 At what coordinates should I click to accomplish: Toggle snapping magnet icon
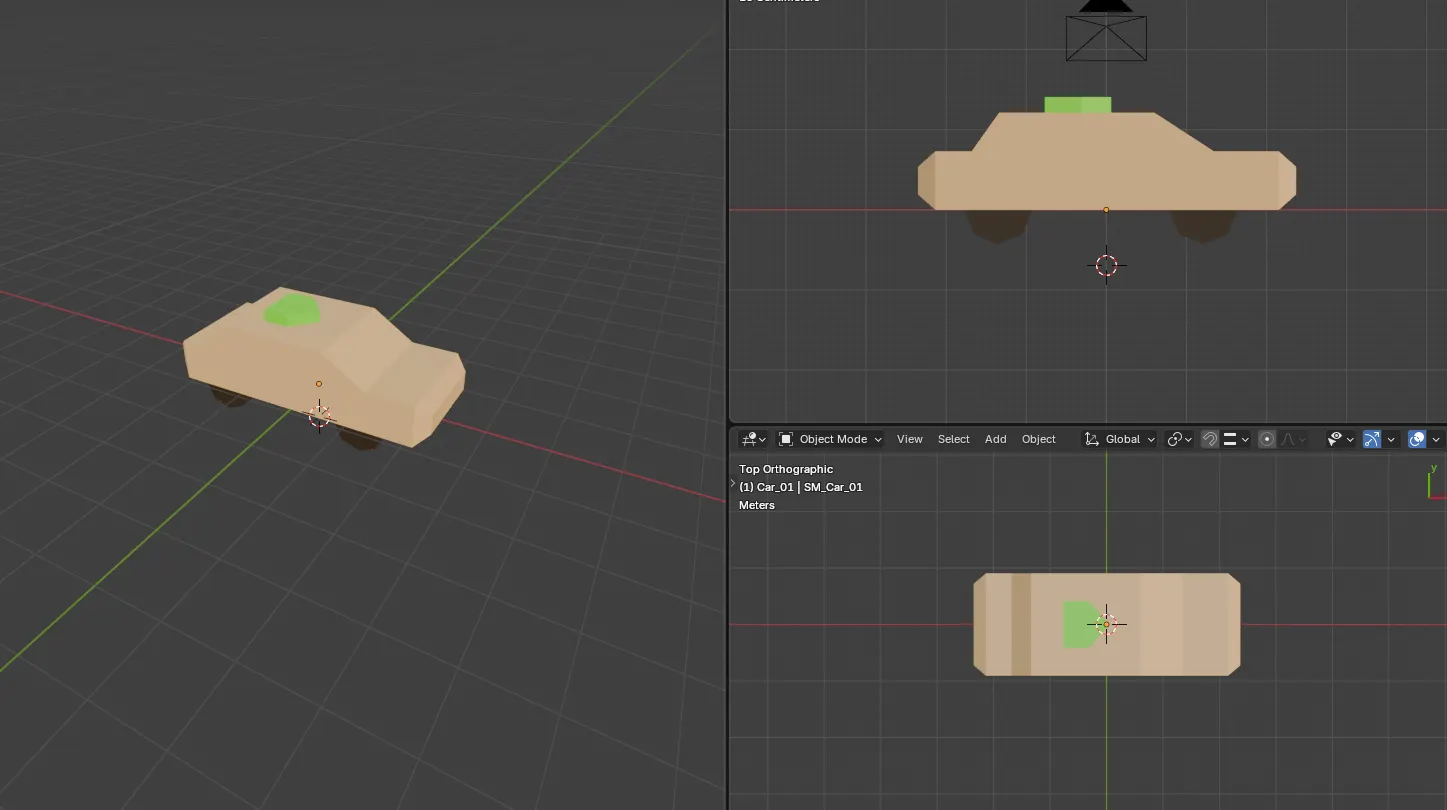pyautogui.click(x=1210, y=439)
